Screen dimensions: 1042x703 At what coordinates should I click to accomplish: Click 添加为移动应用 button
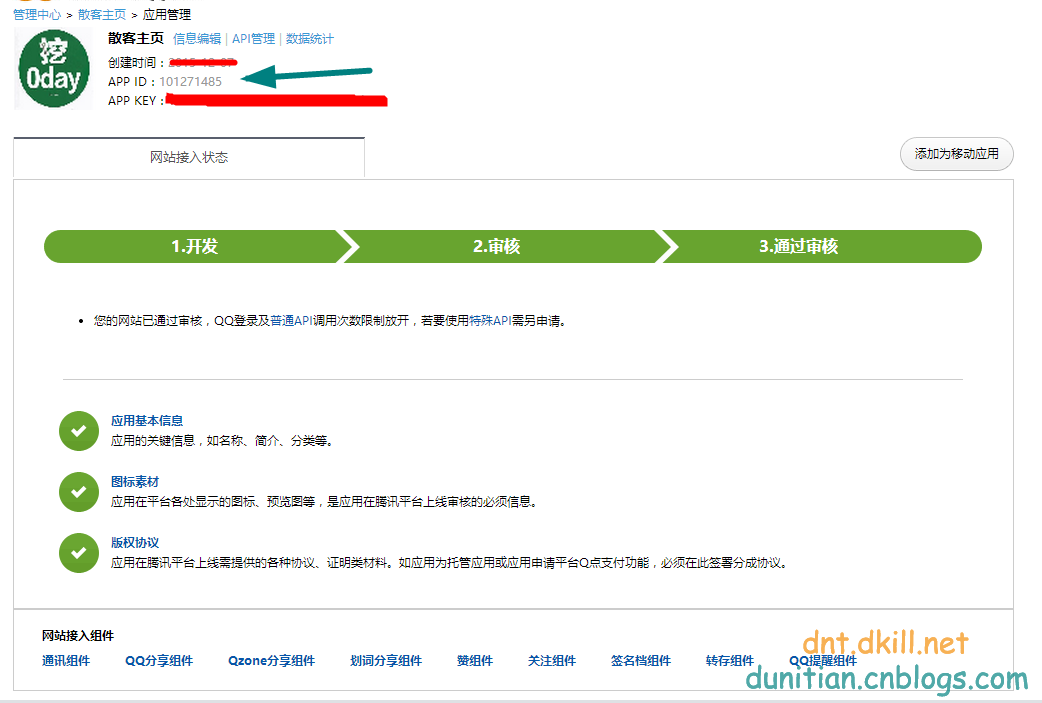tap(956, 154)
